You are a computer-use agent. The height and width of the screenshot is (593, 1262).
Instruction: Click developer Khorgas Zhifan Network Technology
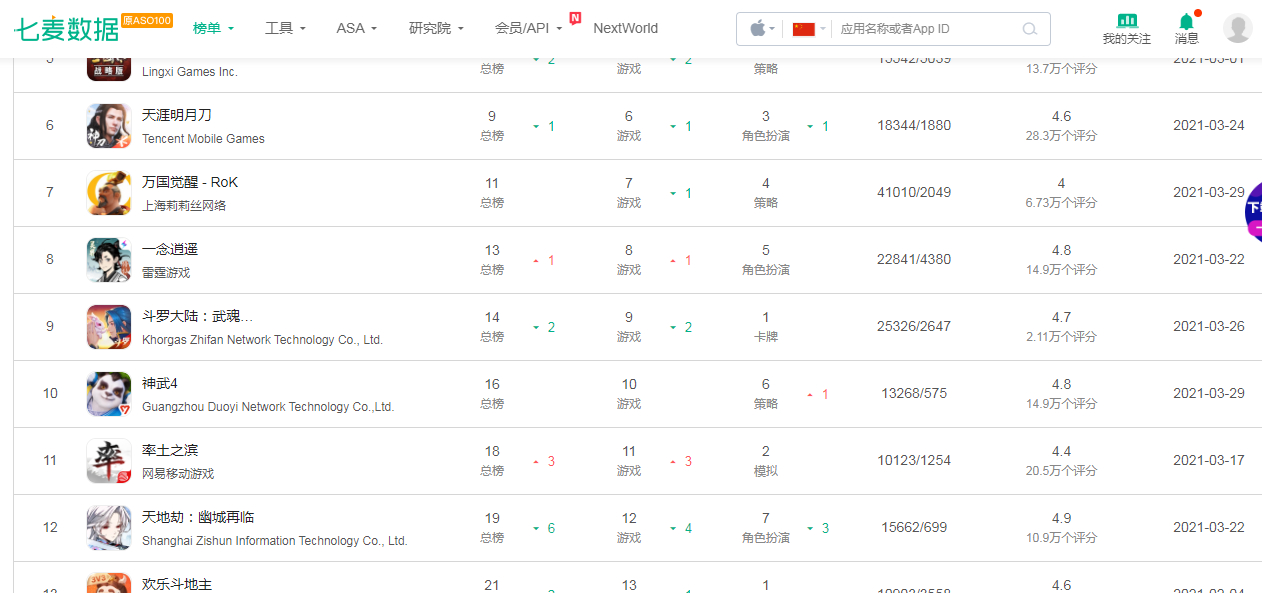[x=262, y=340]
